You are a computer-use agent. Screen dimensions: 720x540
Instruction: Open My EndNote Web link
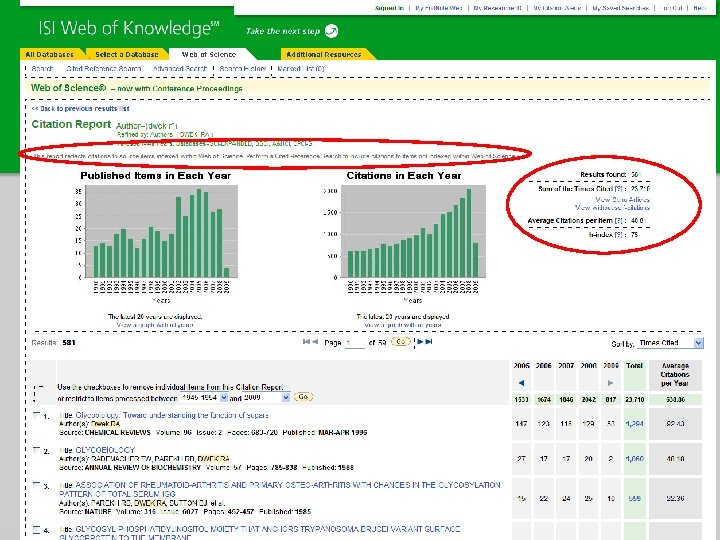439,8
